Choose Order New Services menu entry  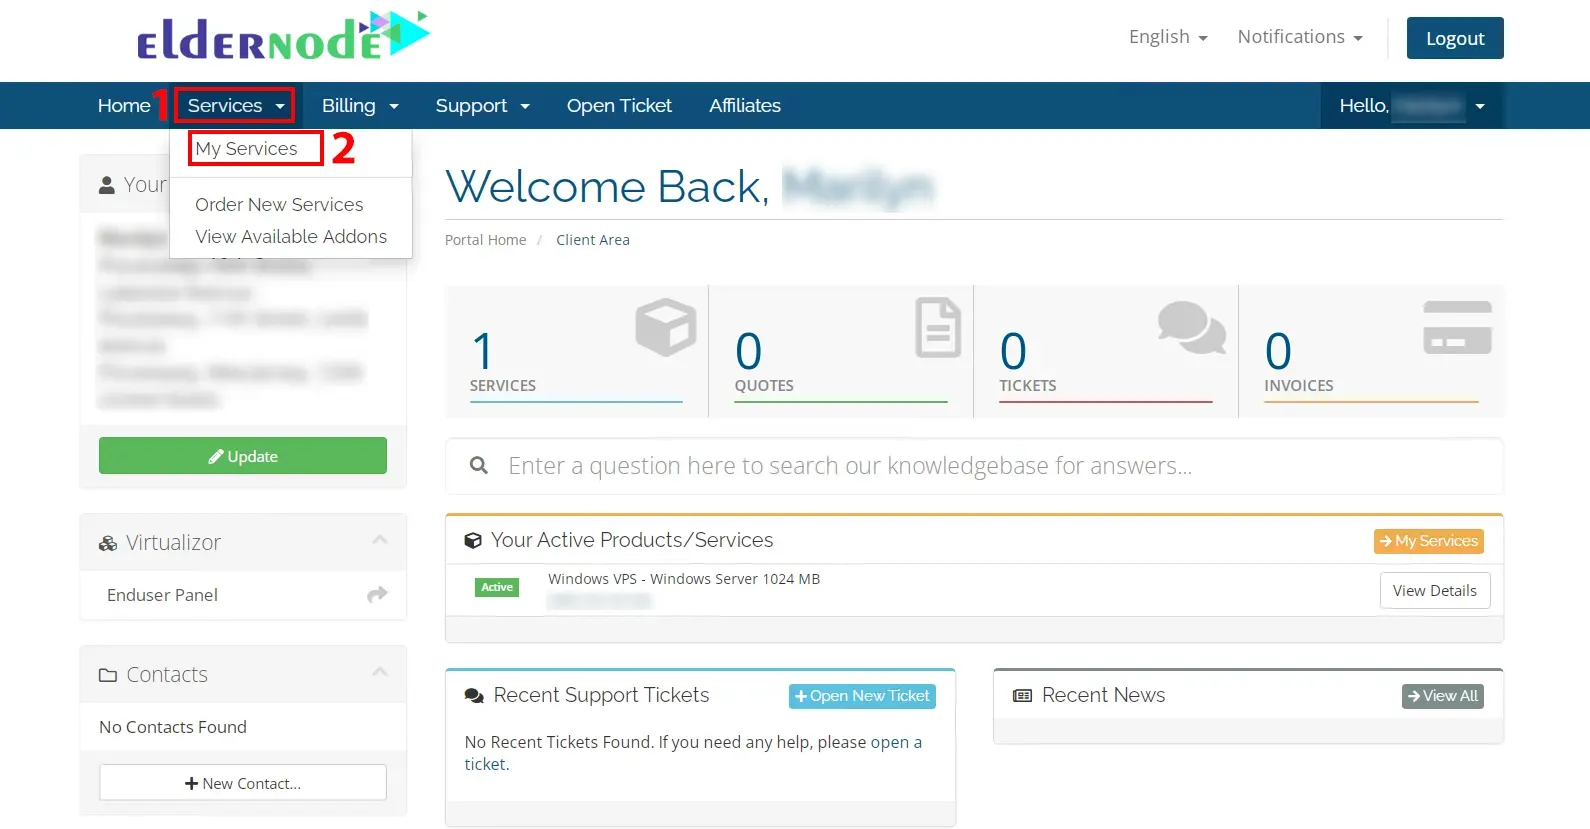279,204
